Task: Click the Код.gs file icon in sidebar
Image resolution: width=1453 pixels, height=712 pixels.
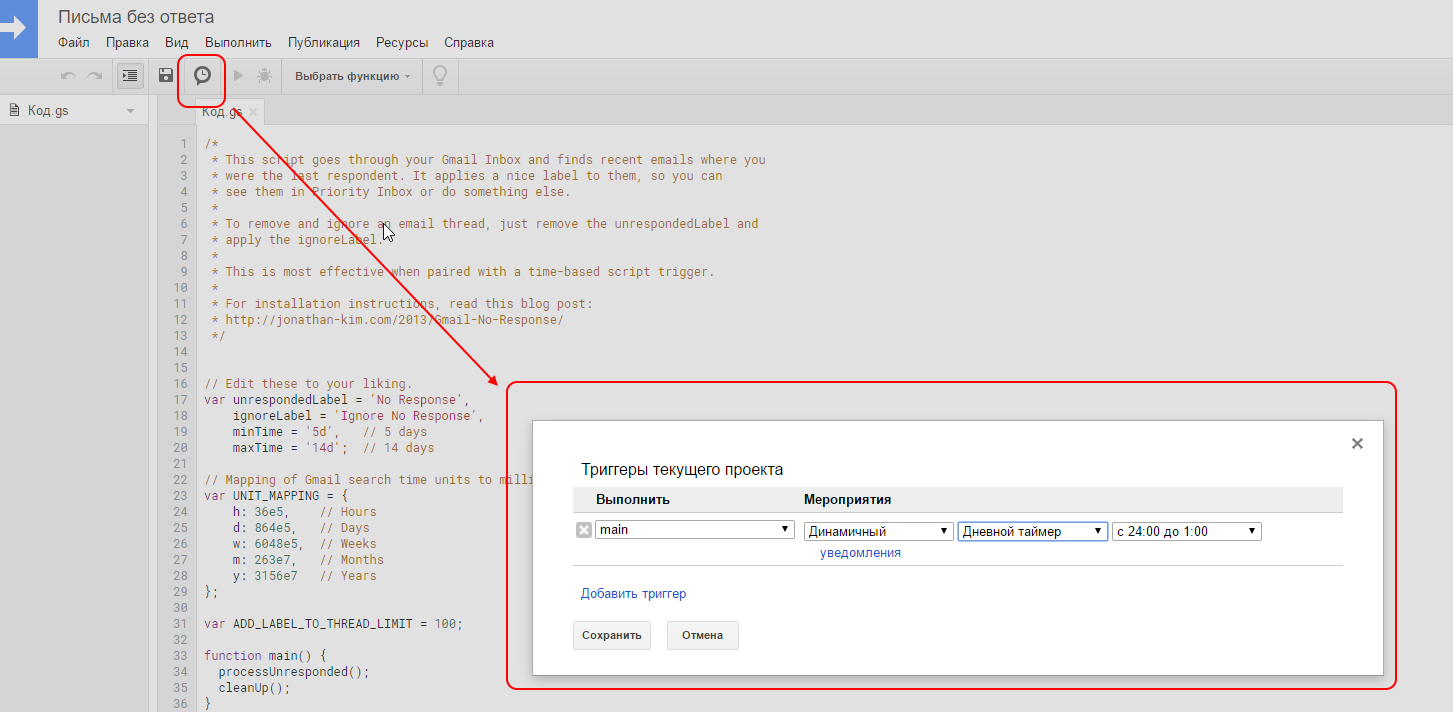Action: (14, 110)
